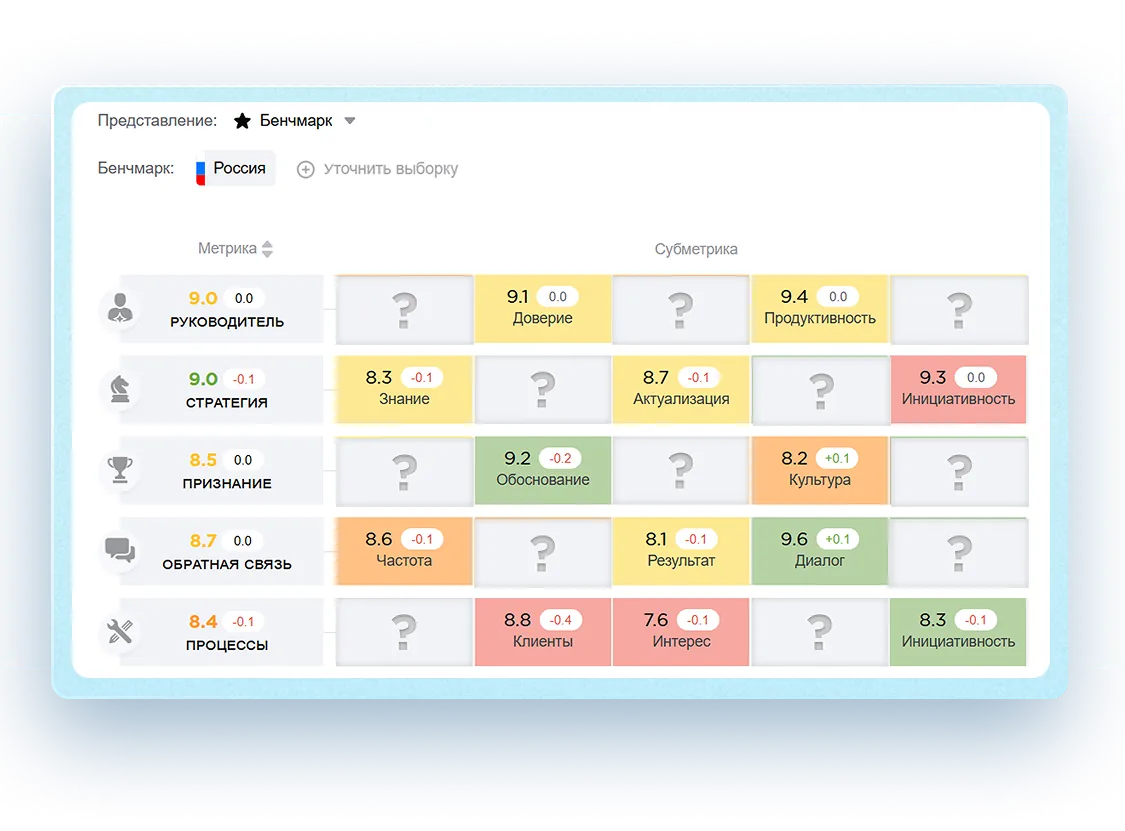Click the Признание trophy icon

(121, 470)
